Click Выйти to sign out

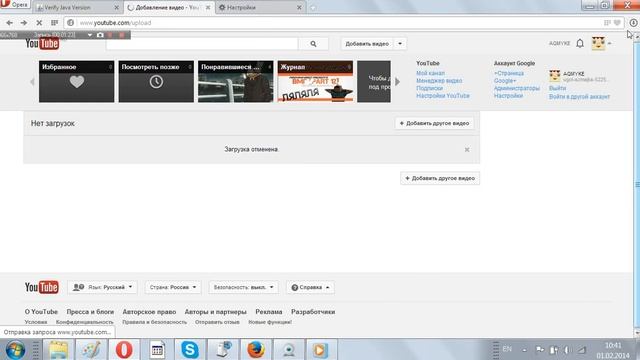coord(558,88)
